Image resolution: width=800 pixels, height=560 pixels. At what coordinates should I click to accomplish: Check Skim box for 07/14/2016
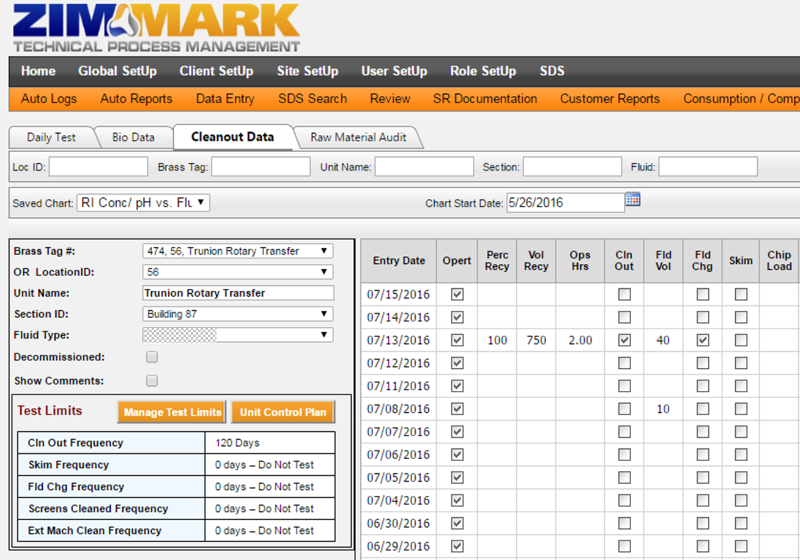click(x=741, y=317)
